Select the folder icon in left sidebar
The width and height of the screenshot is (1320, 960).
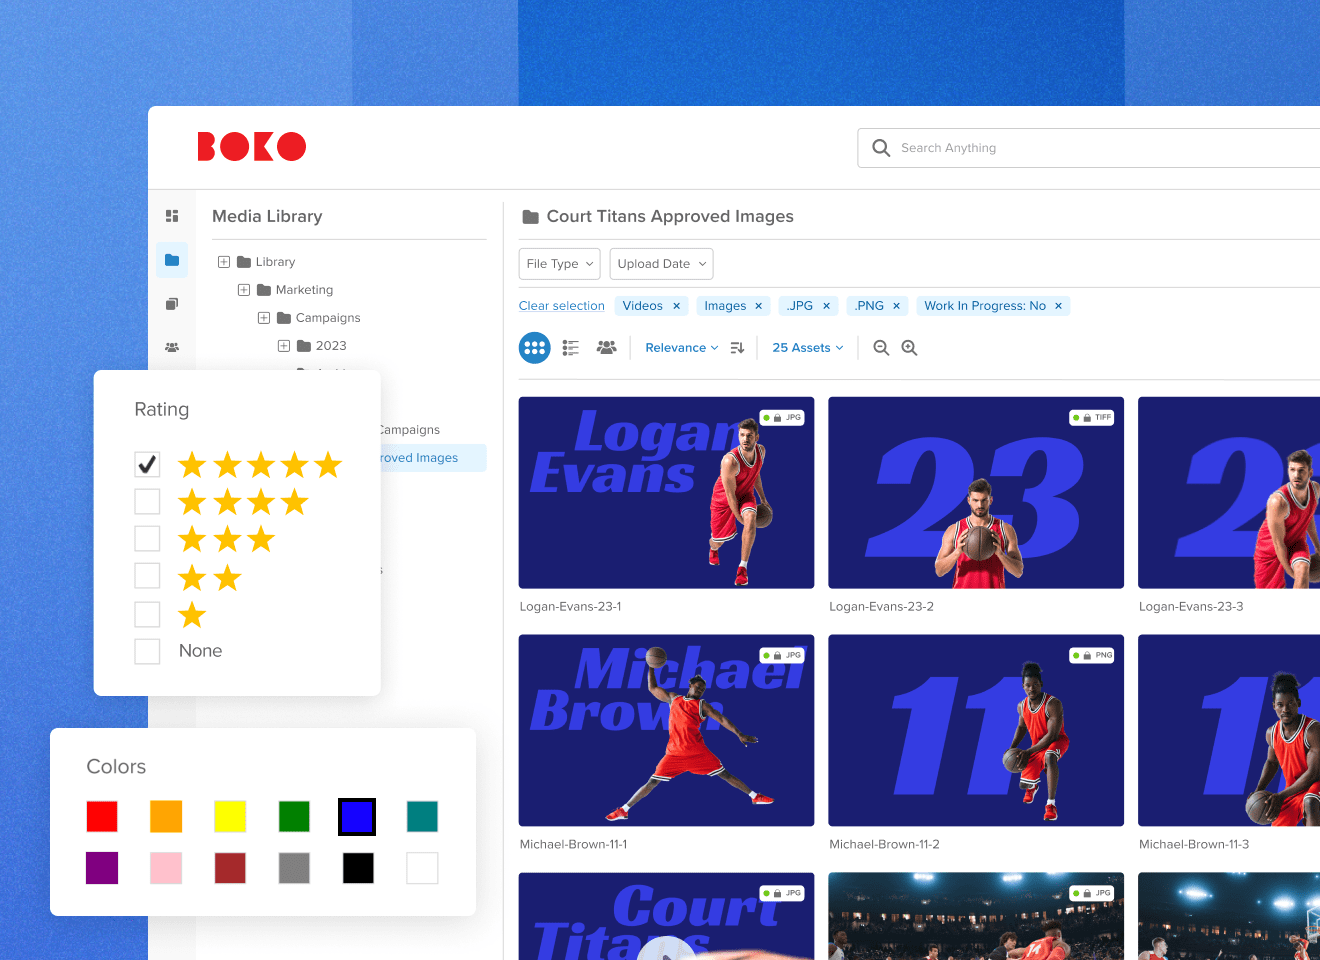(x=172, y=260)
